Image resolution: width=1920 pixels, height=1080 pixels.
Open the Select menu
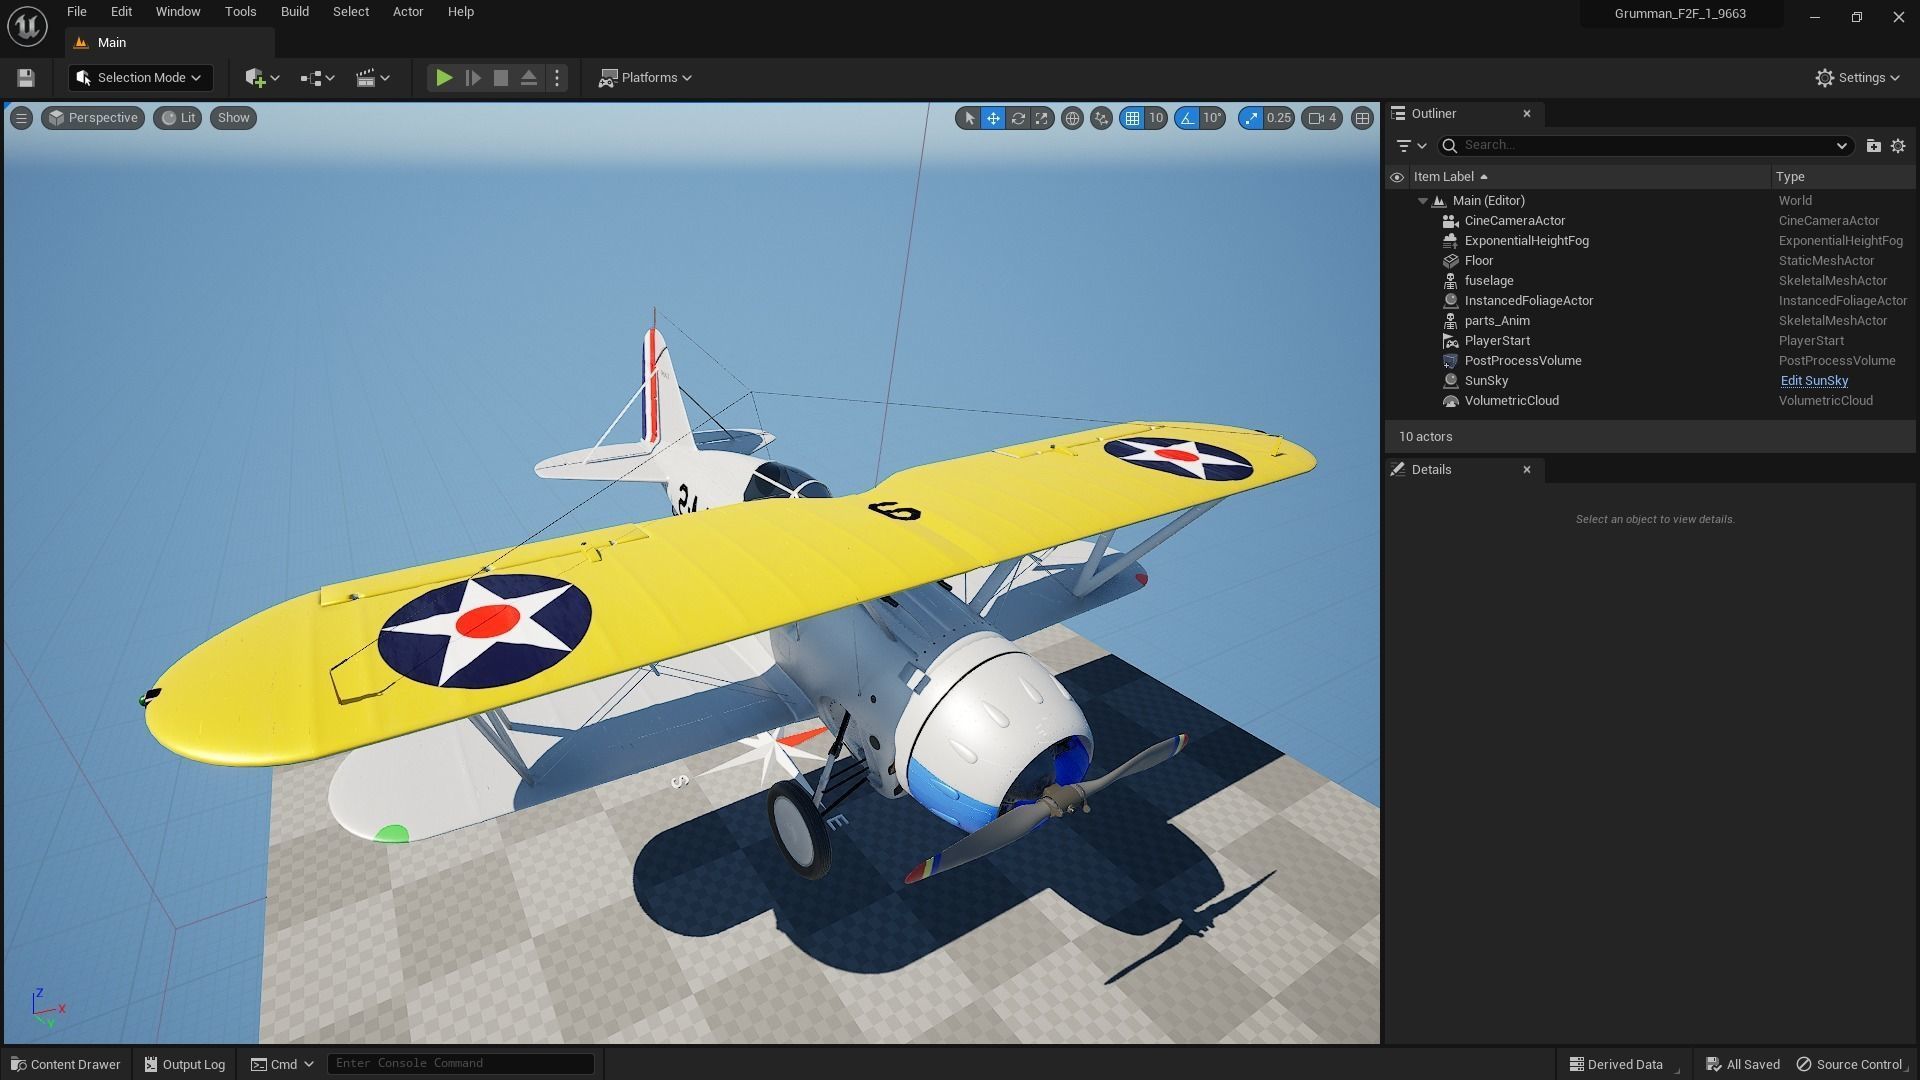coord(351,12)
